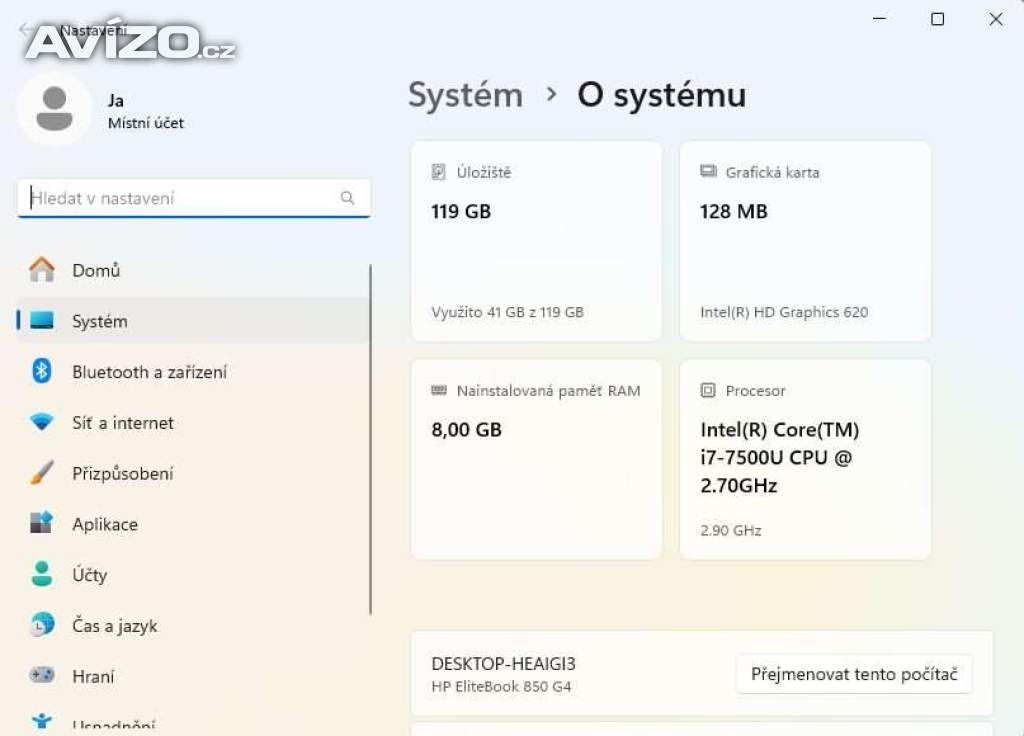Open Bluetooth a zařízení icon

[x=42, y=372]
